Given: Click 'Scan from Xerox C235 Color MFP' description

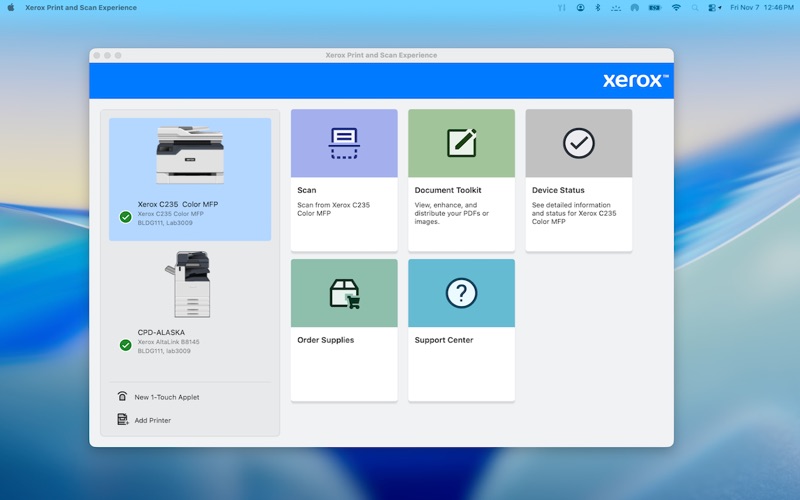Looking at the screenshot, I should 334,209.
